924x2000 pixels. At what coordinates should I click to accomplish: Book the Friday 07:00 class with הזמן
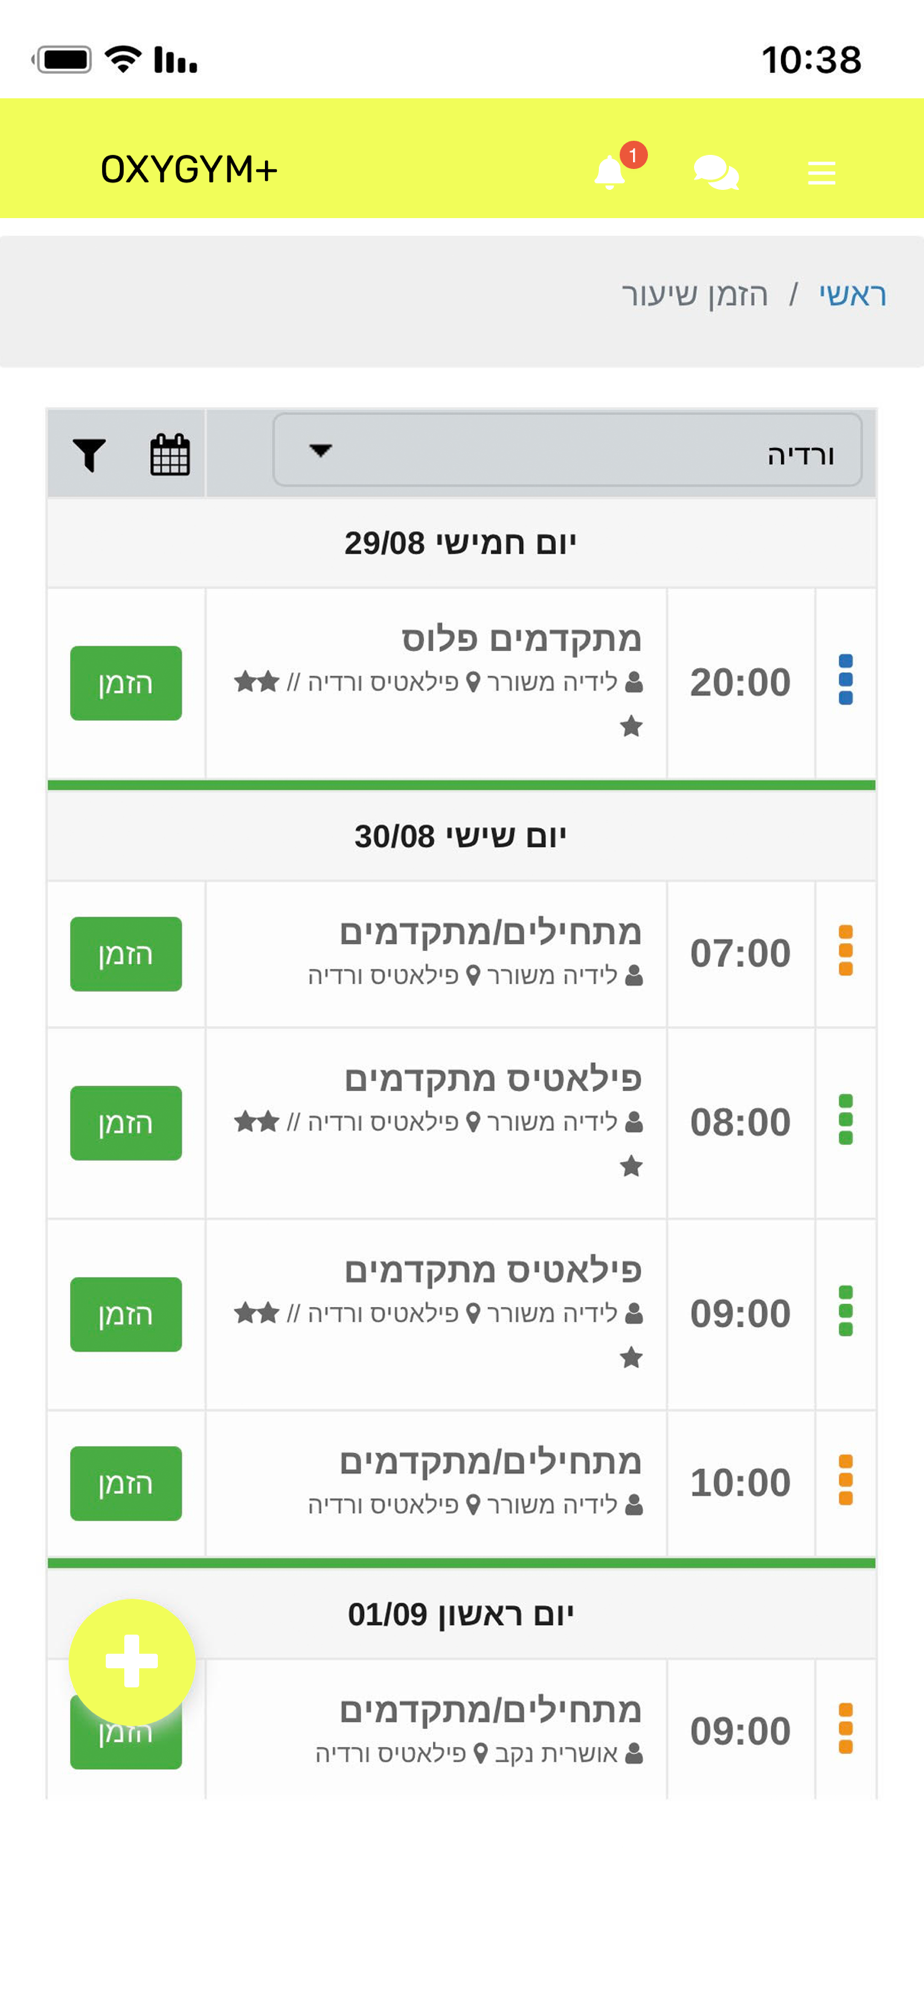126,954
